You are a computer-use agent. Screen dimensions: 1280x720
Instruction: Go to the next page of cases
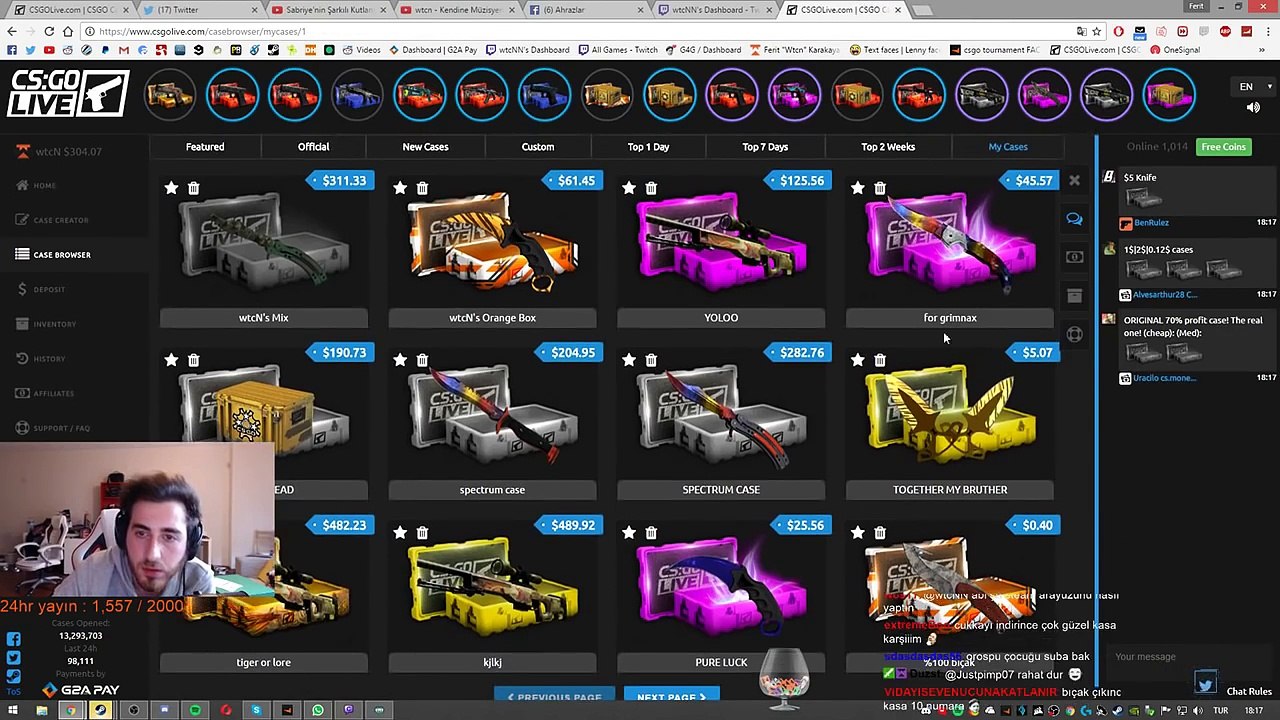(x=671, y=696)
